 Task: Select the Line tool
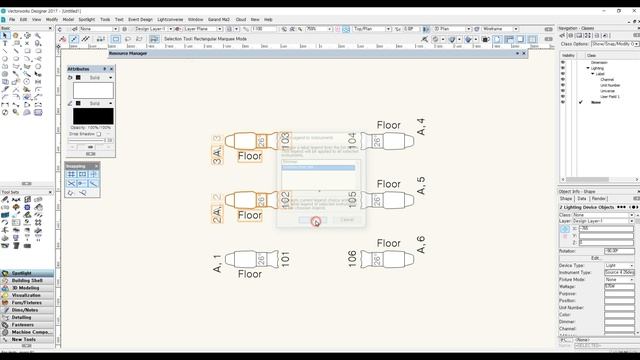(x=5, y=51)
